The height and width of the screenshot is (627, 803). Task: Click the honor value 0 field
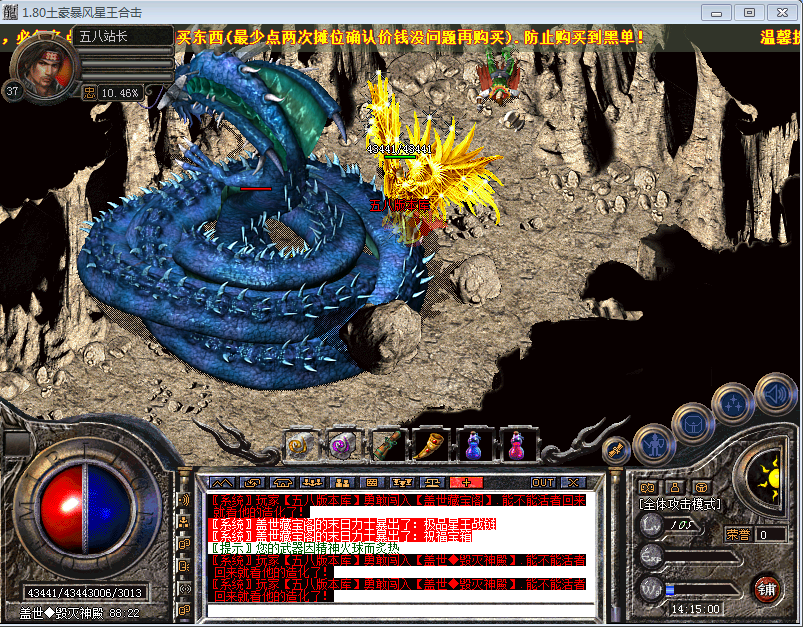[771, 535]
